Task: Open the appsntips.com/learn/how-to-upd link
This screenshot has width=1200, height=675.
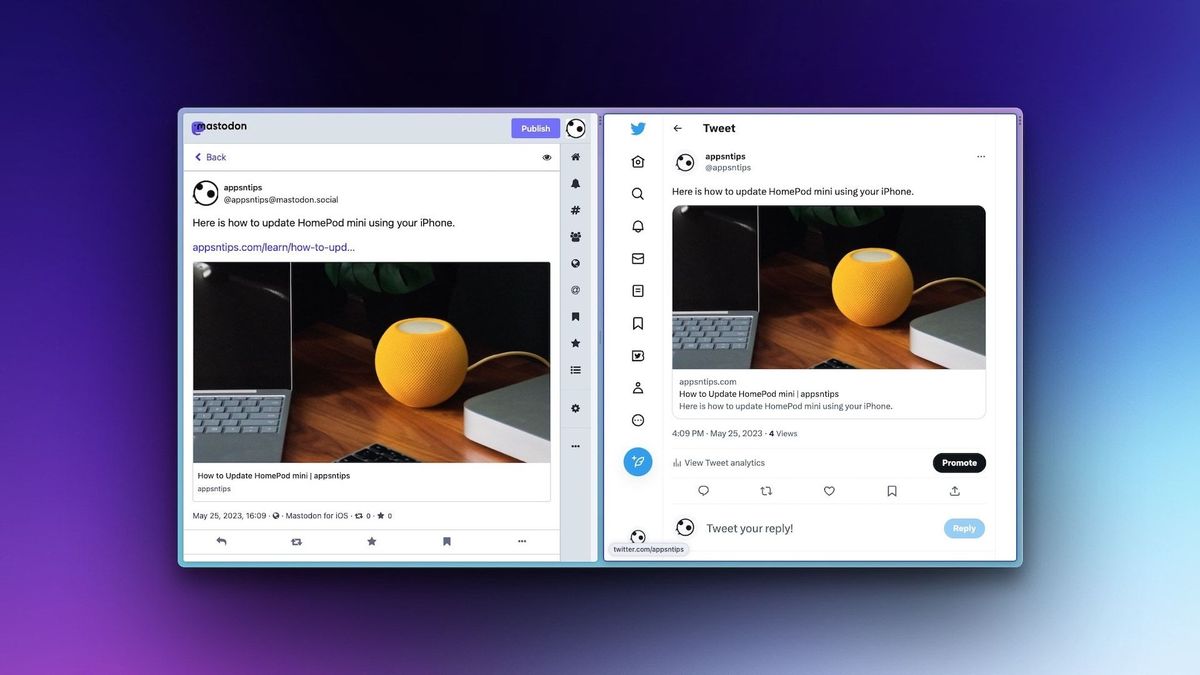Action: (x=274, y=246)
